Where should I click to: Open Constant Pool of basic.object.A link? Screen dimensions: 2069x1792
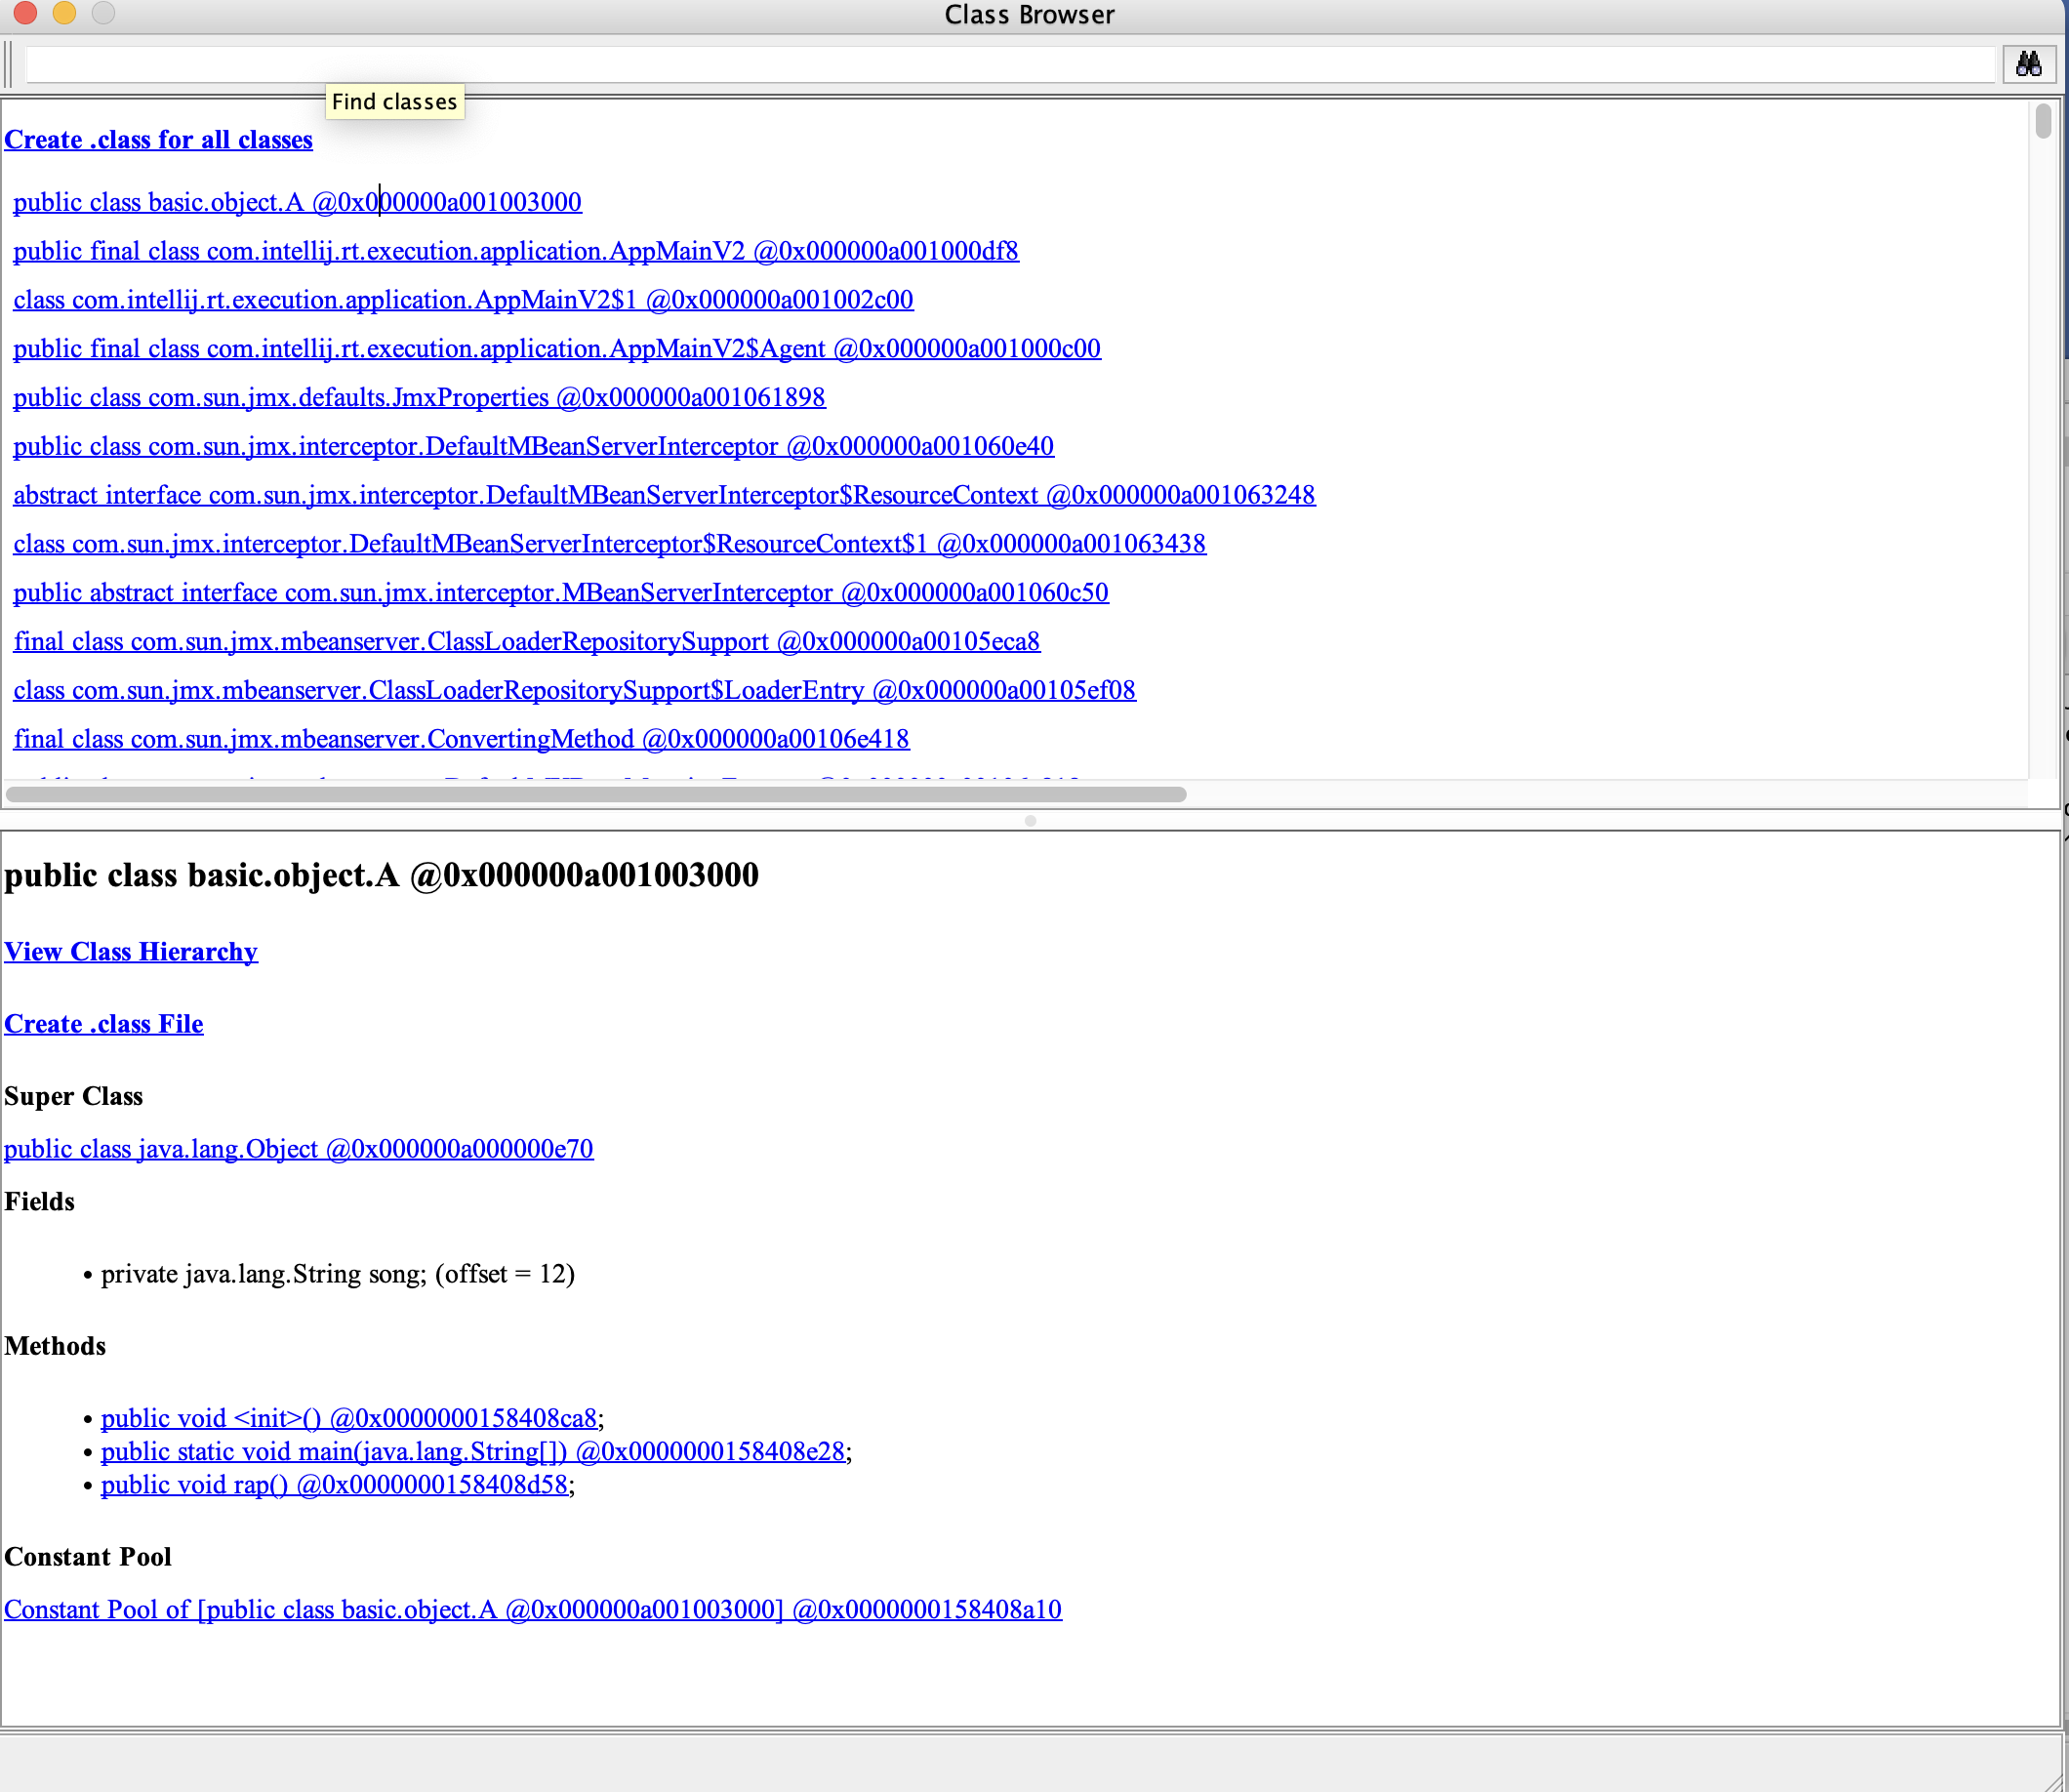click(532, 1610)
